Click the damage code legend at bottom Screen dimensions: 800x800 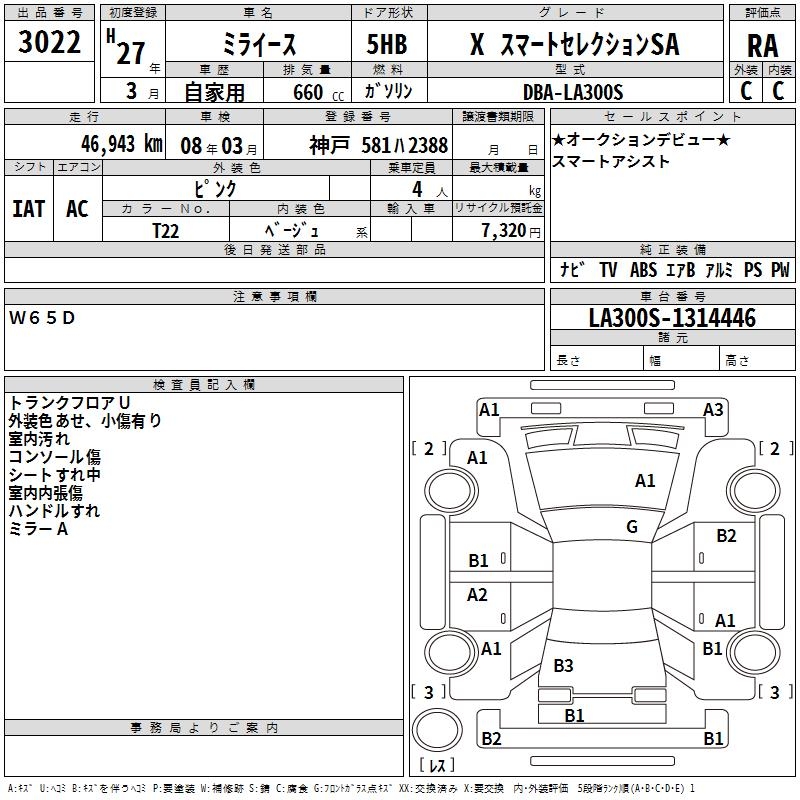pos(352,788)
